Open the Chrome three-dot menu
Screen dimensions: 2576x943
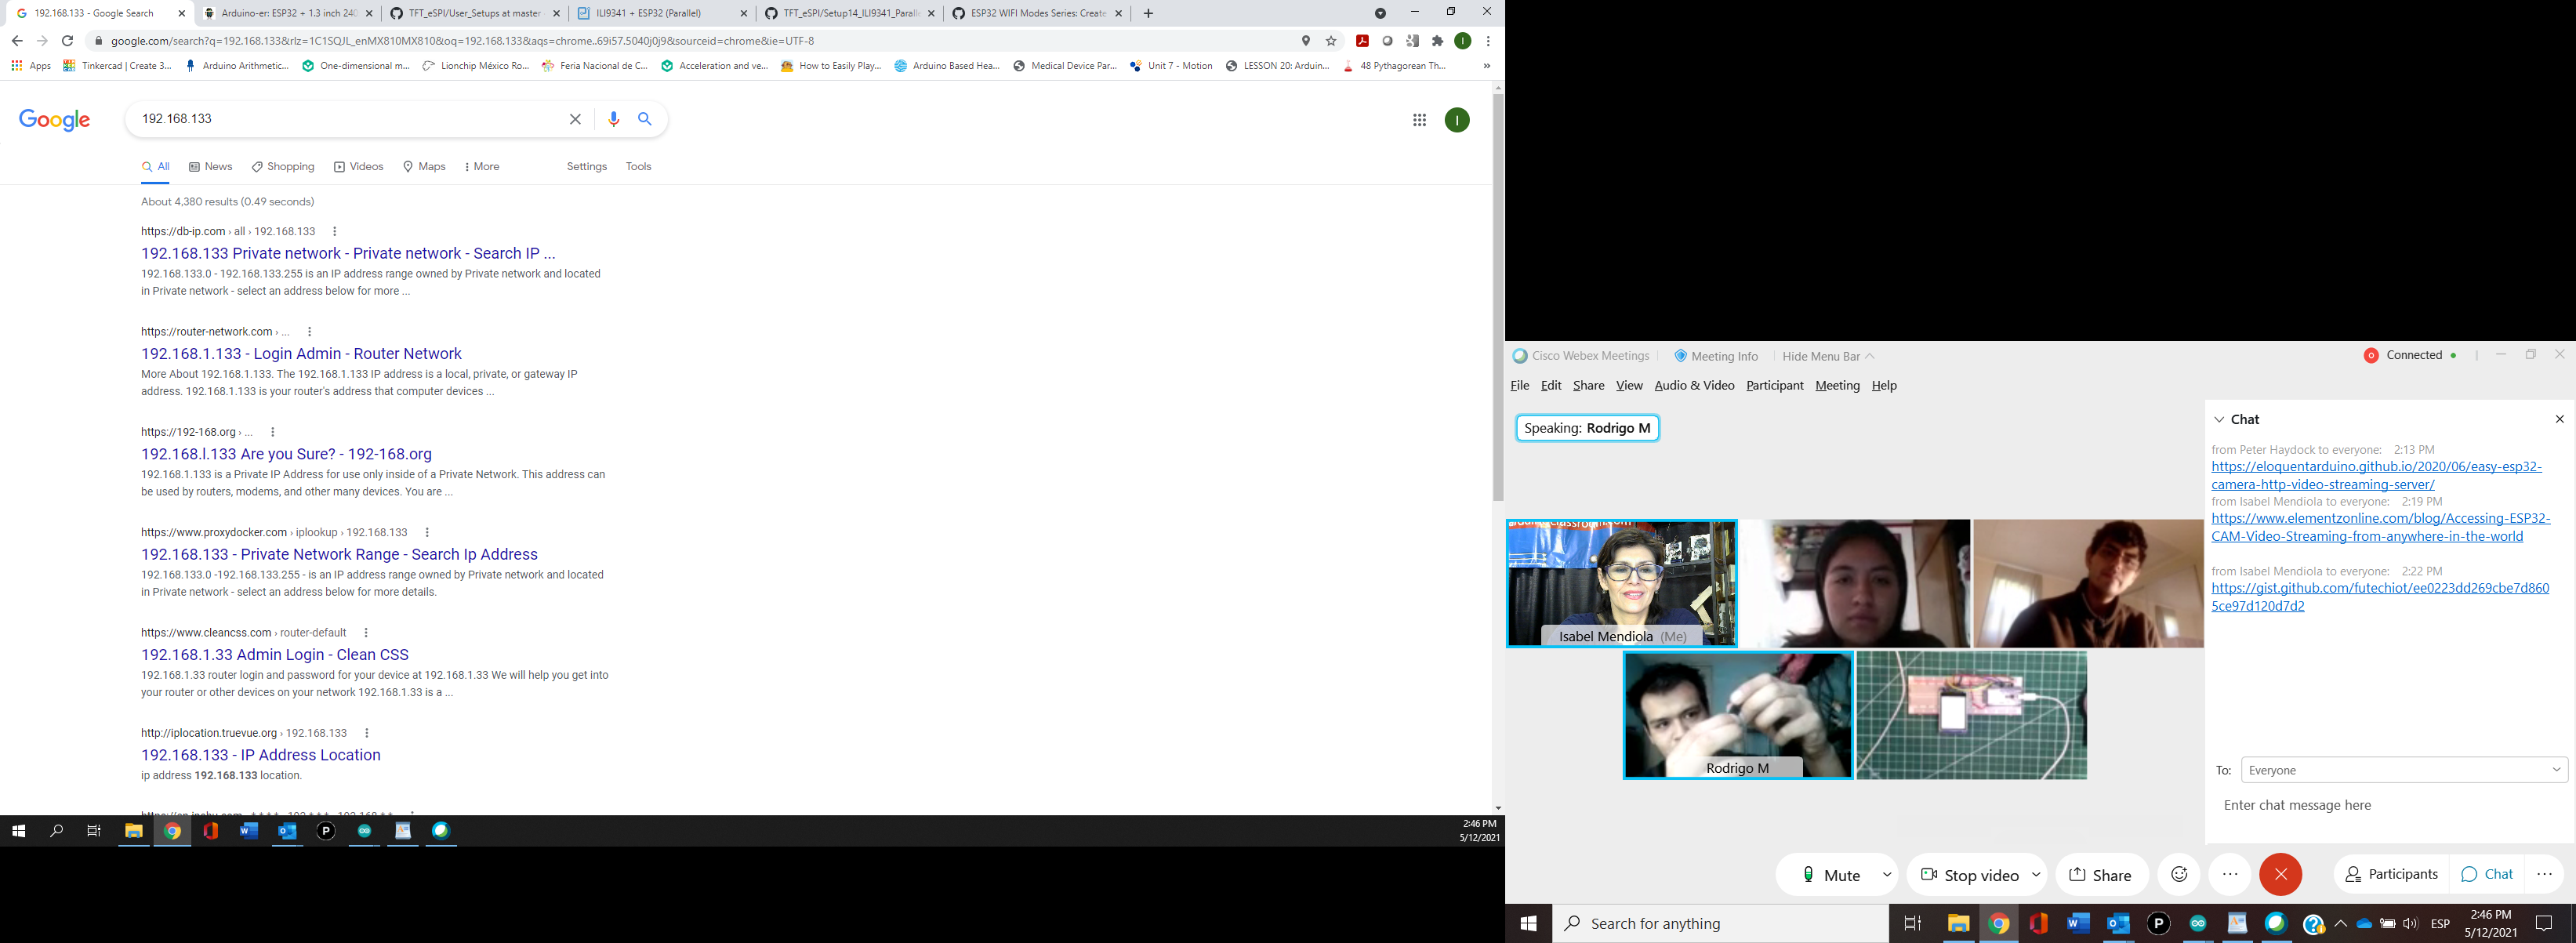[x=1489, y=41]
